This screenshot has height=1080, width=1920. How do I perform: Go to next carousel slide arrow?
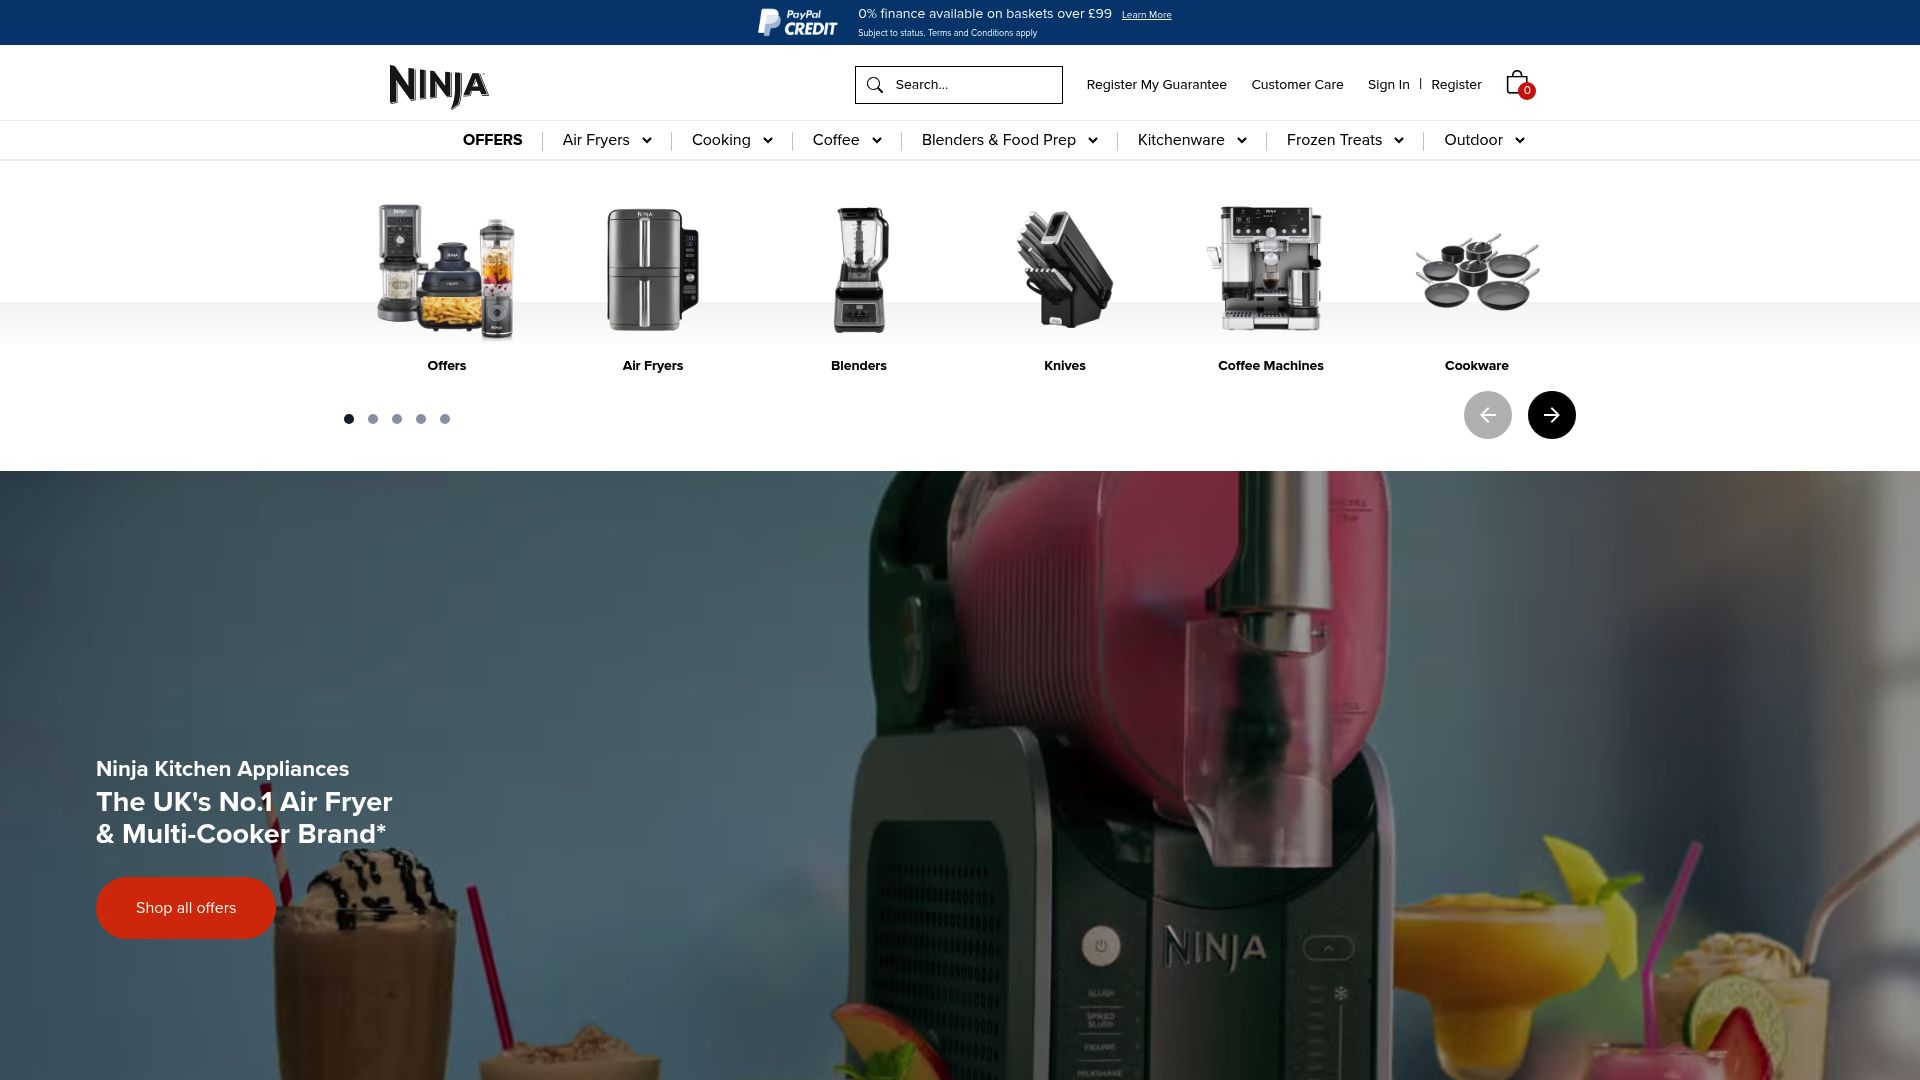tap(1551, 415)
